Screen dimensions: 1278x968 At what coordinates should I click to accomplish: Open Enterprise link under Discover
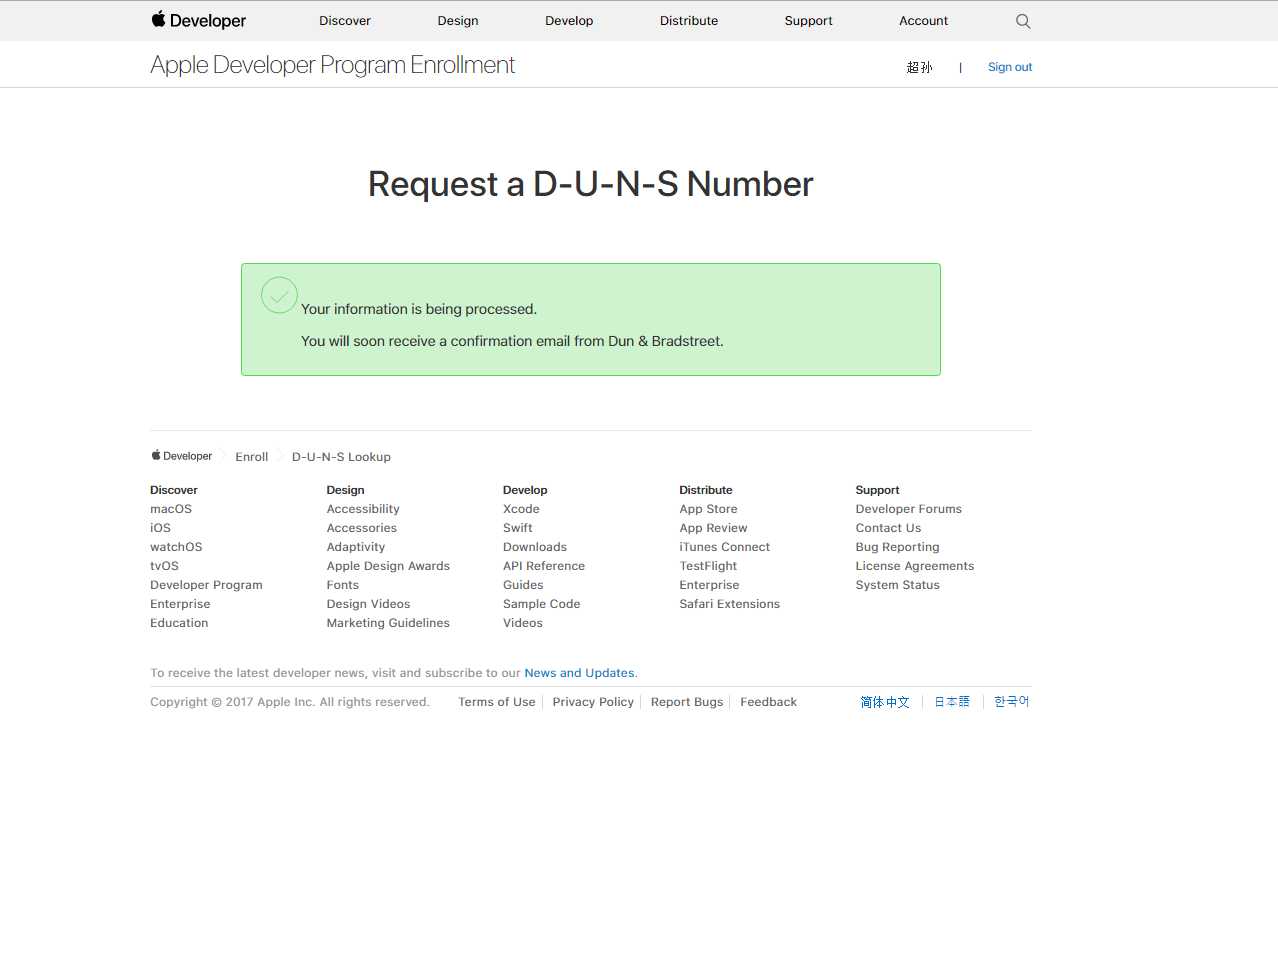[x=180, y=604]
